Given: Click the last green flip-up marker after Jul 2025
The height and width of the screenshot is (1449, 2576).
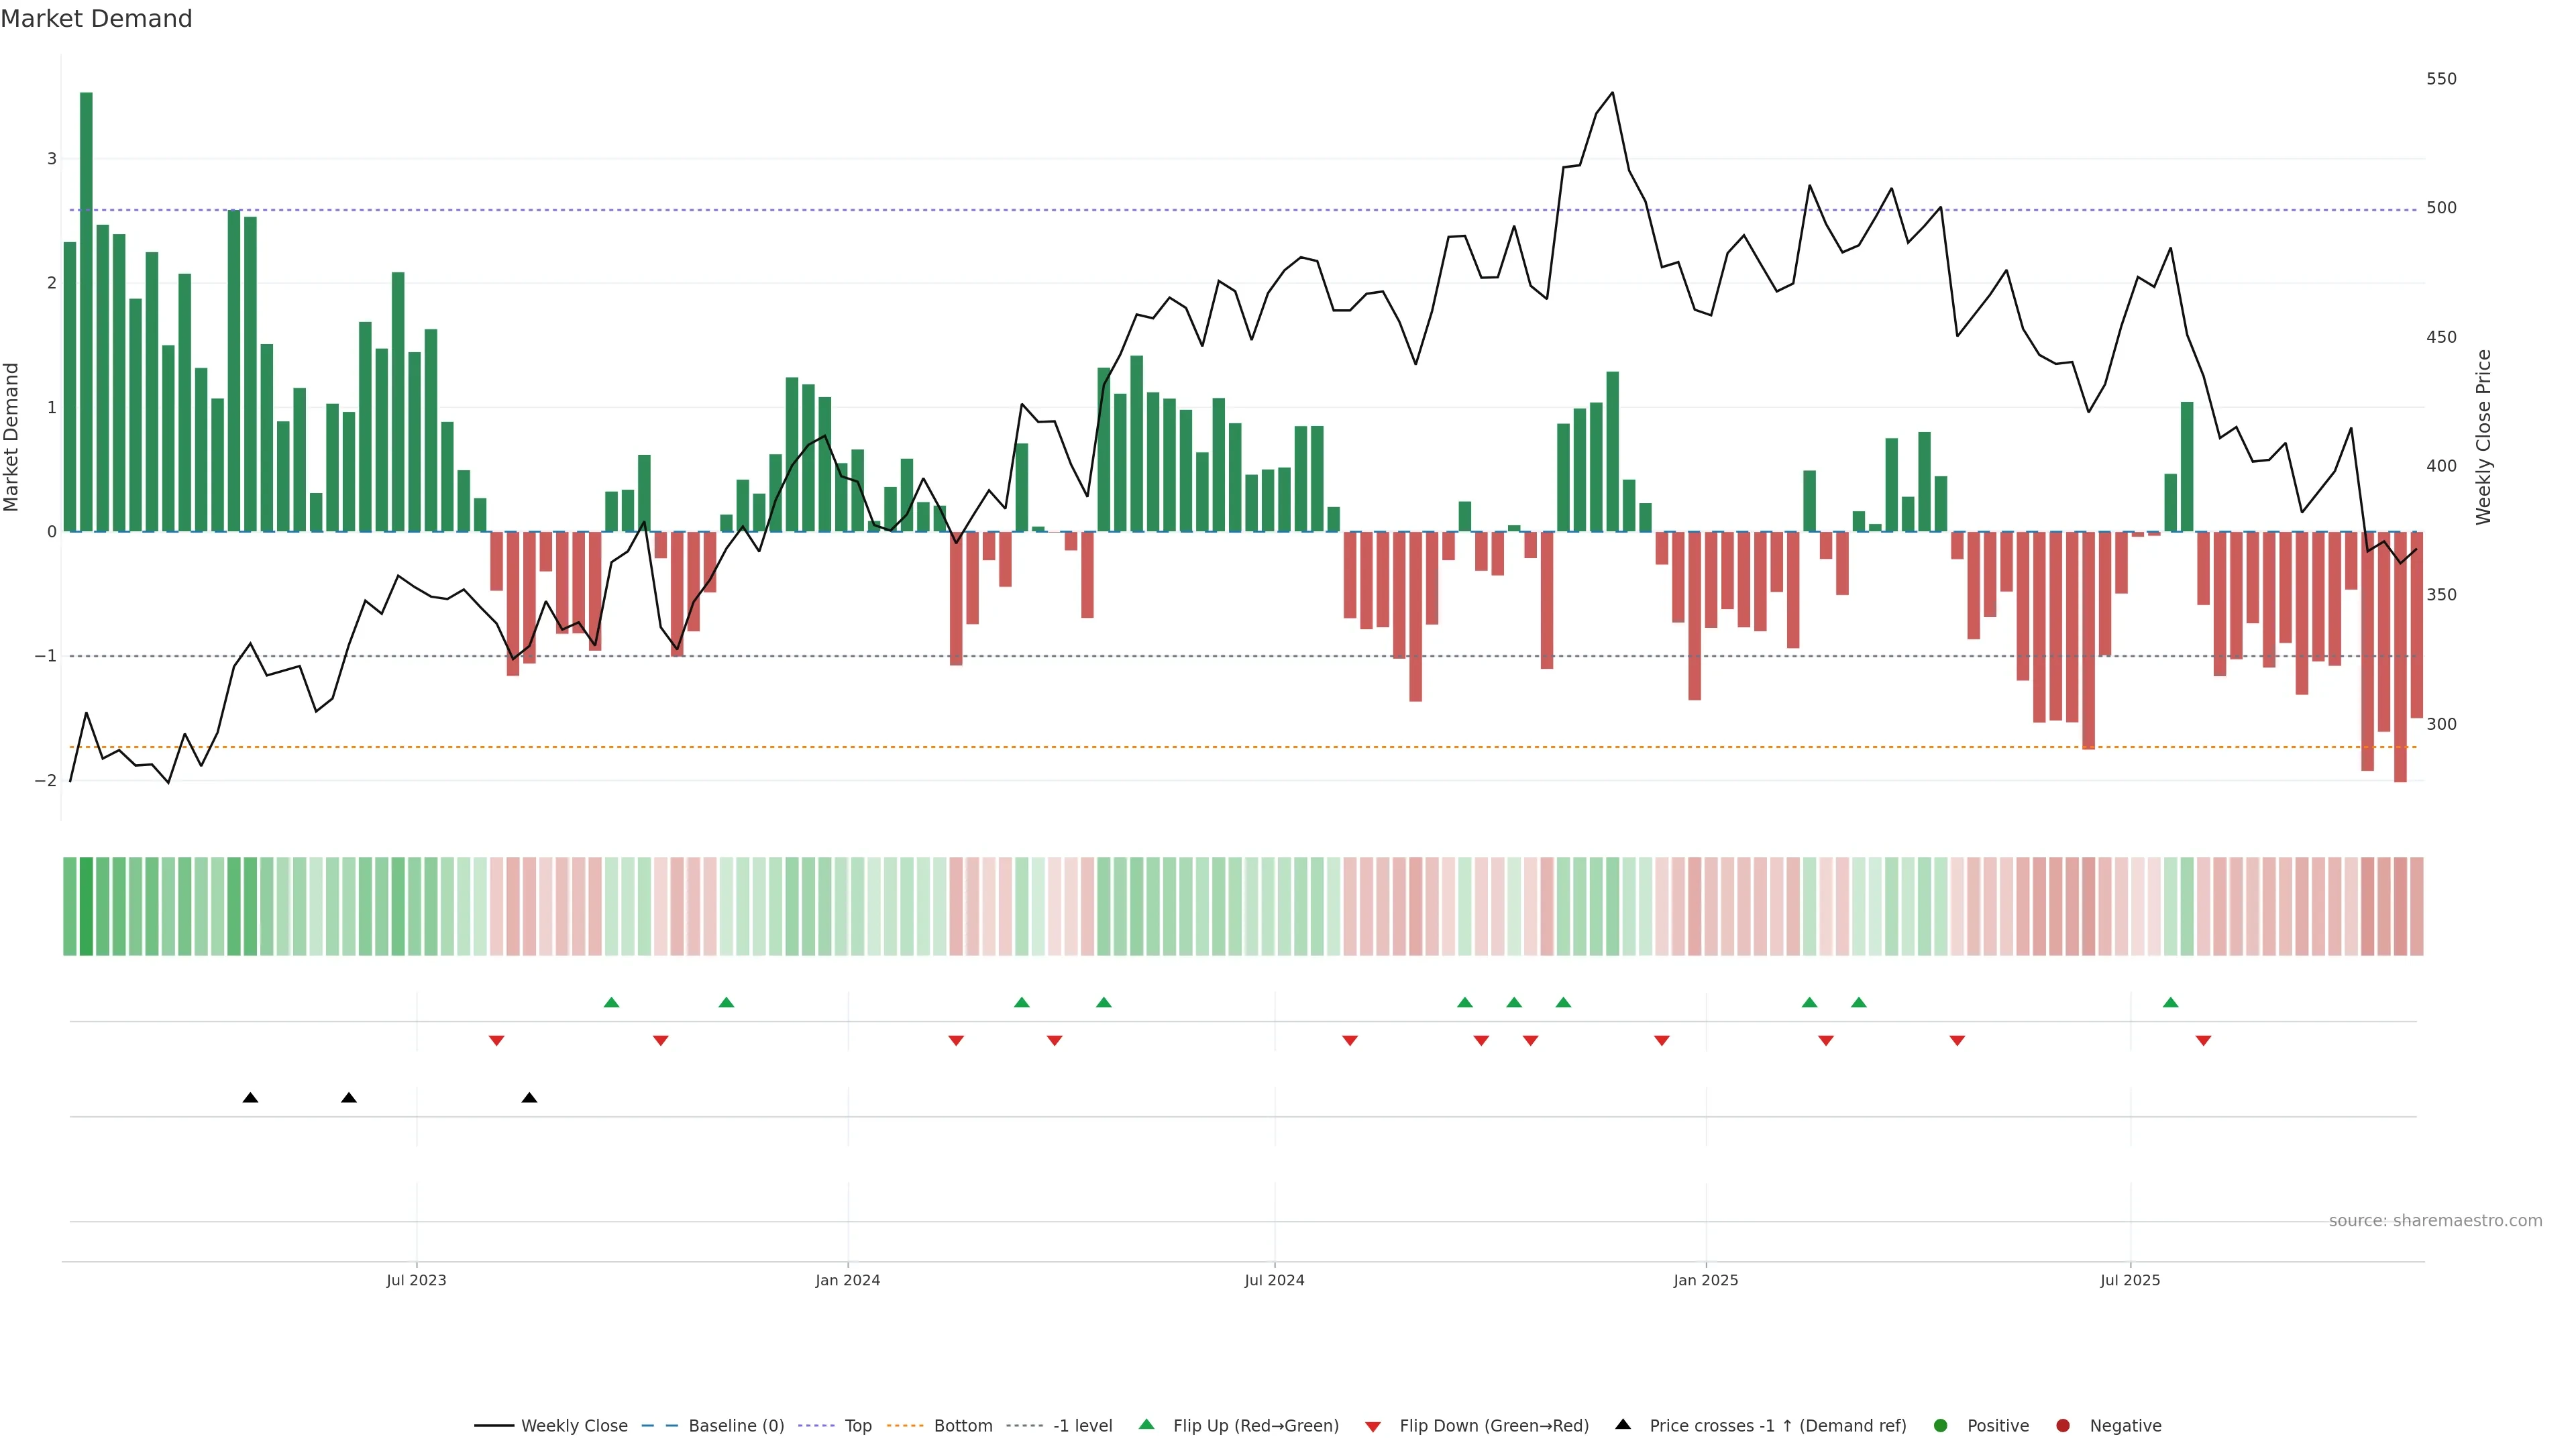Looking at the screenshot, I should coord(2170,1002).
